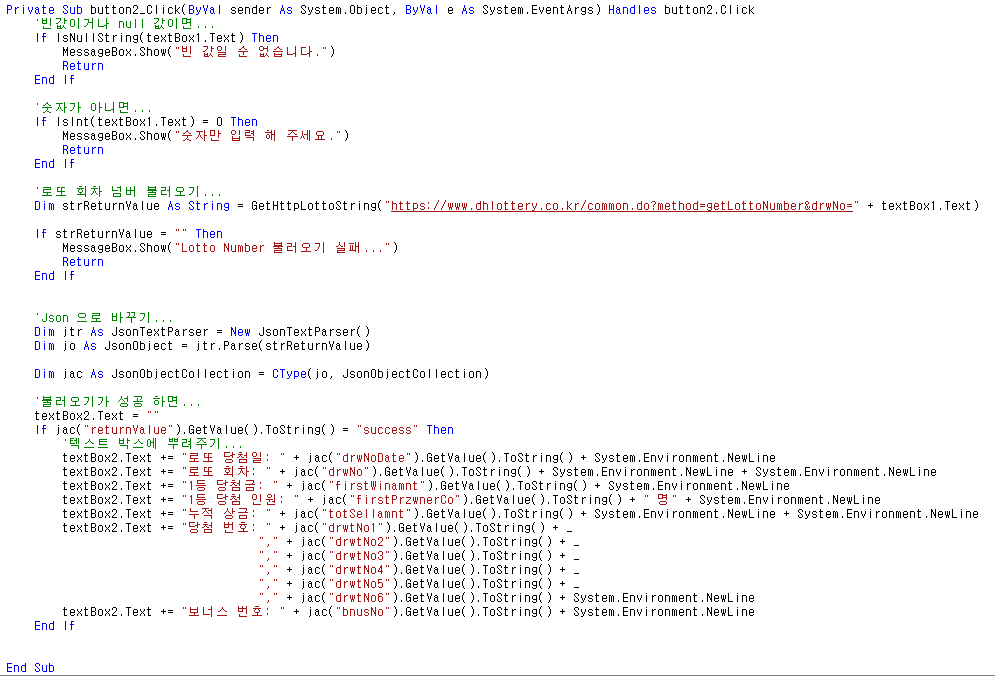995x676 pixels.
Task: Click the 'If strReturnValue = "" Then' line
Action: tap(129, 234)
